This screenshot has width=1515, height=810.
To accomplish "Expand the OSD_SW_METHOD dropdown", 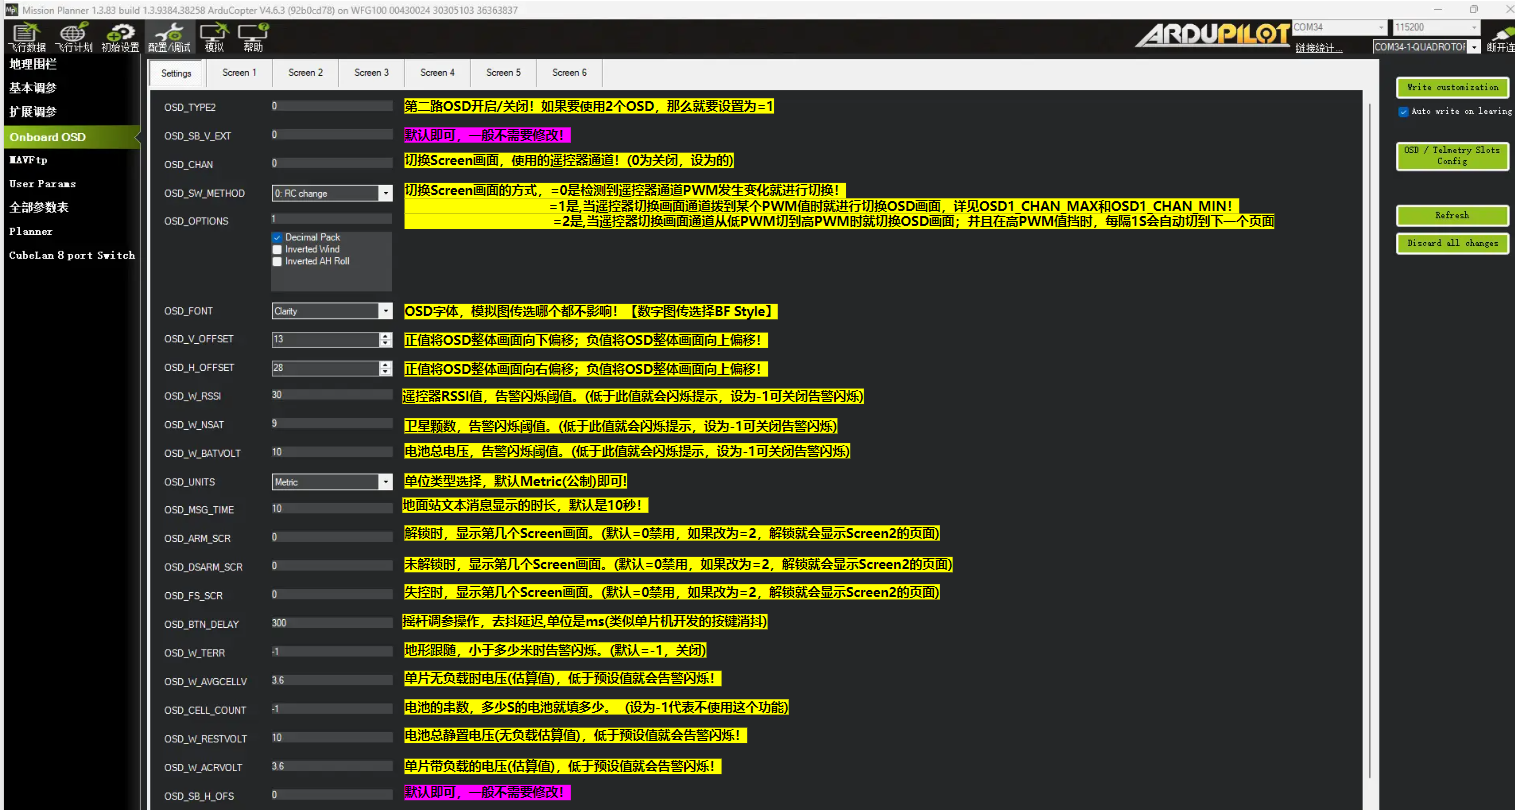I will [x=385, y=194].
